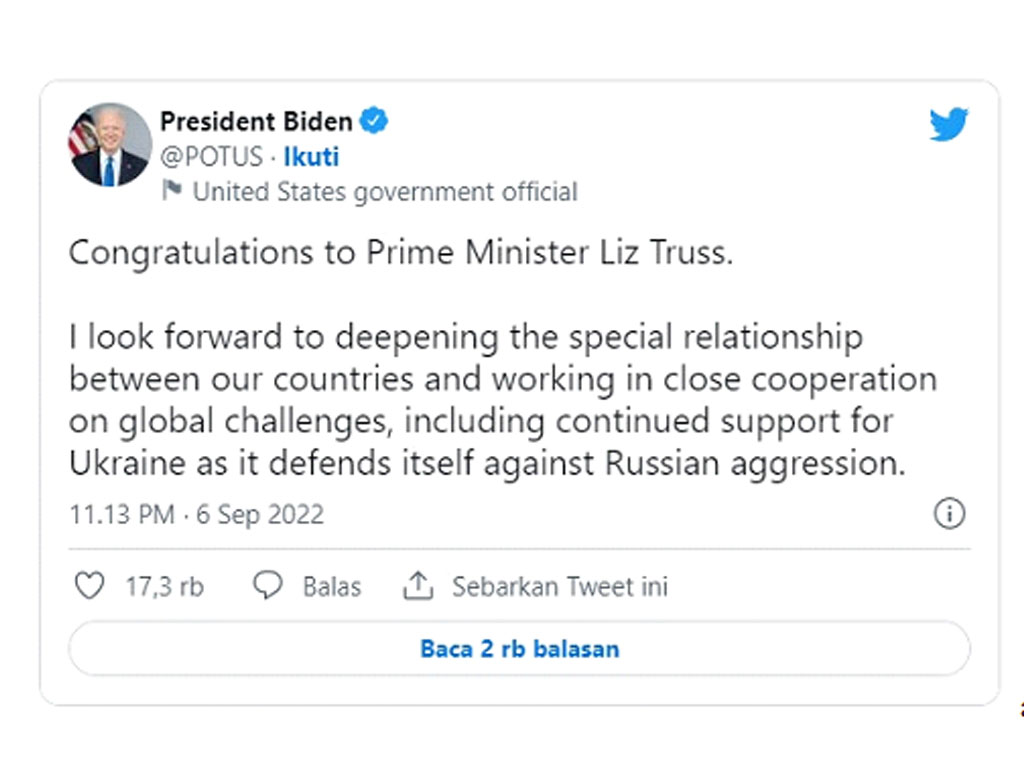The width and height of the screenshot is (1024, 768).
Task: Visit the @POTUS handle link
Action: click(x=212, y=157)
